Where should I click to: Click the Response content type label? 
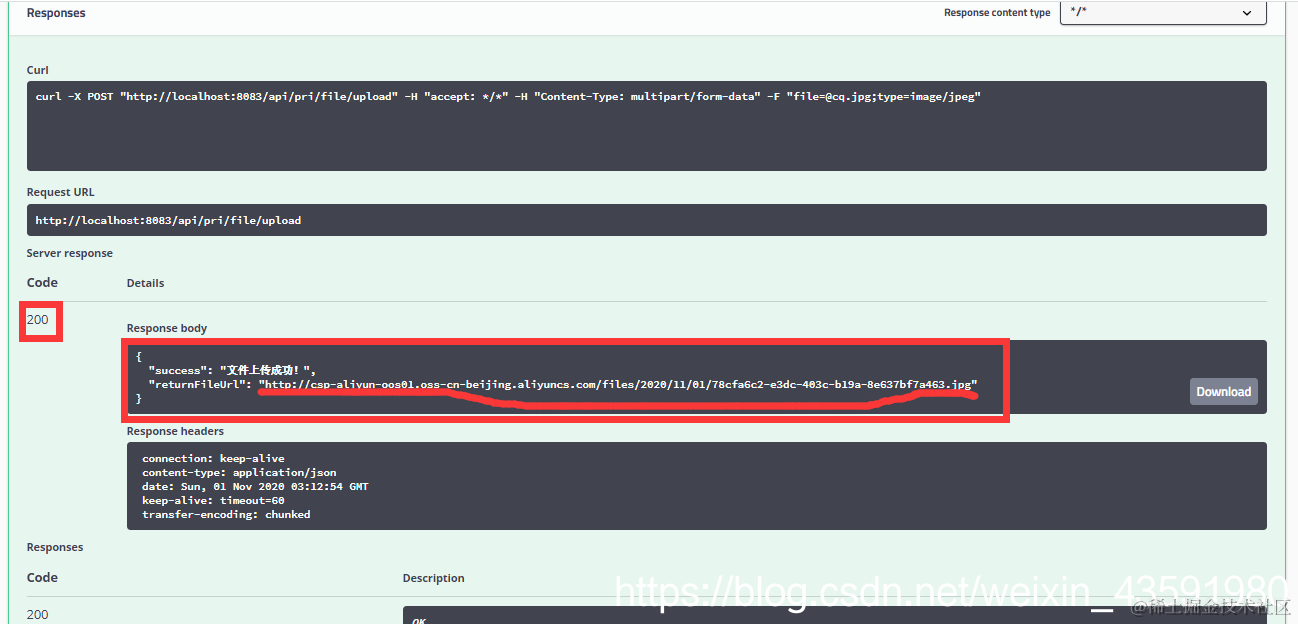(997, 13)
